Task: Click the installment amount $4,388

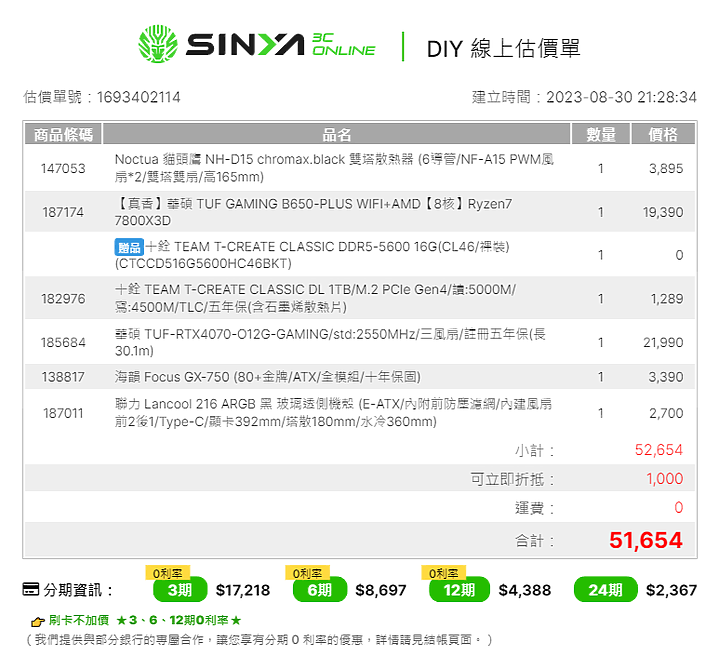Action: tap(525, 590)
